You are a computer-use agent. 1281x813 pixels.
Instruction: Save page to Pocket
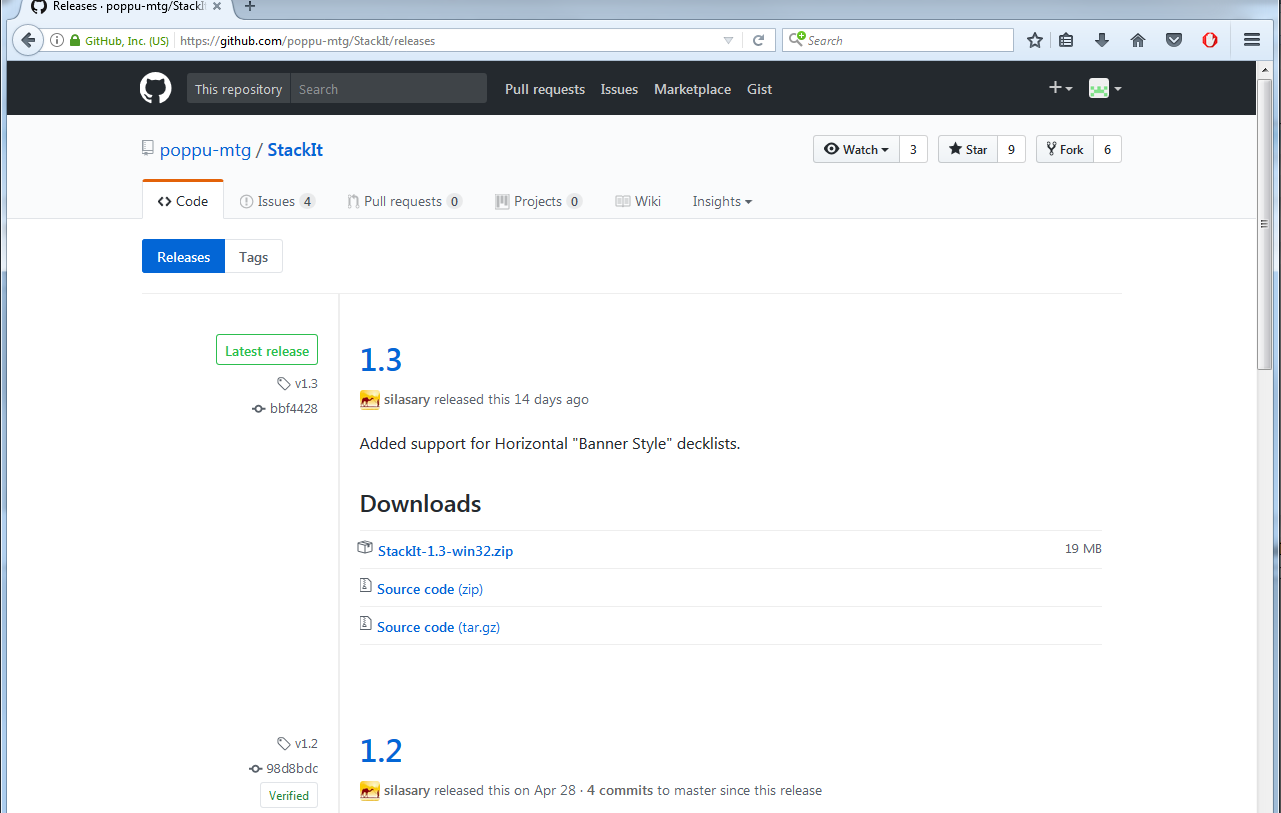click(x=1173, y=40)
